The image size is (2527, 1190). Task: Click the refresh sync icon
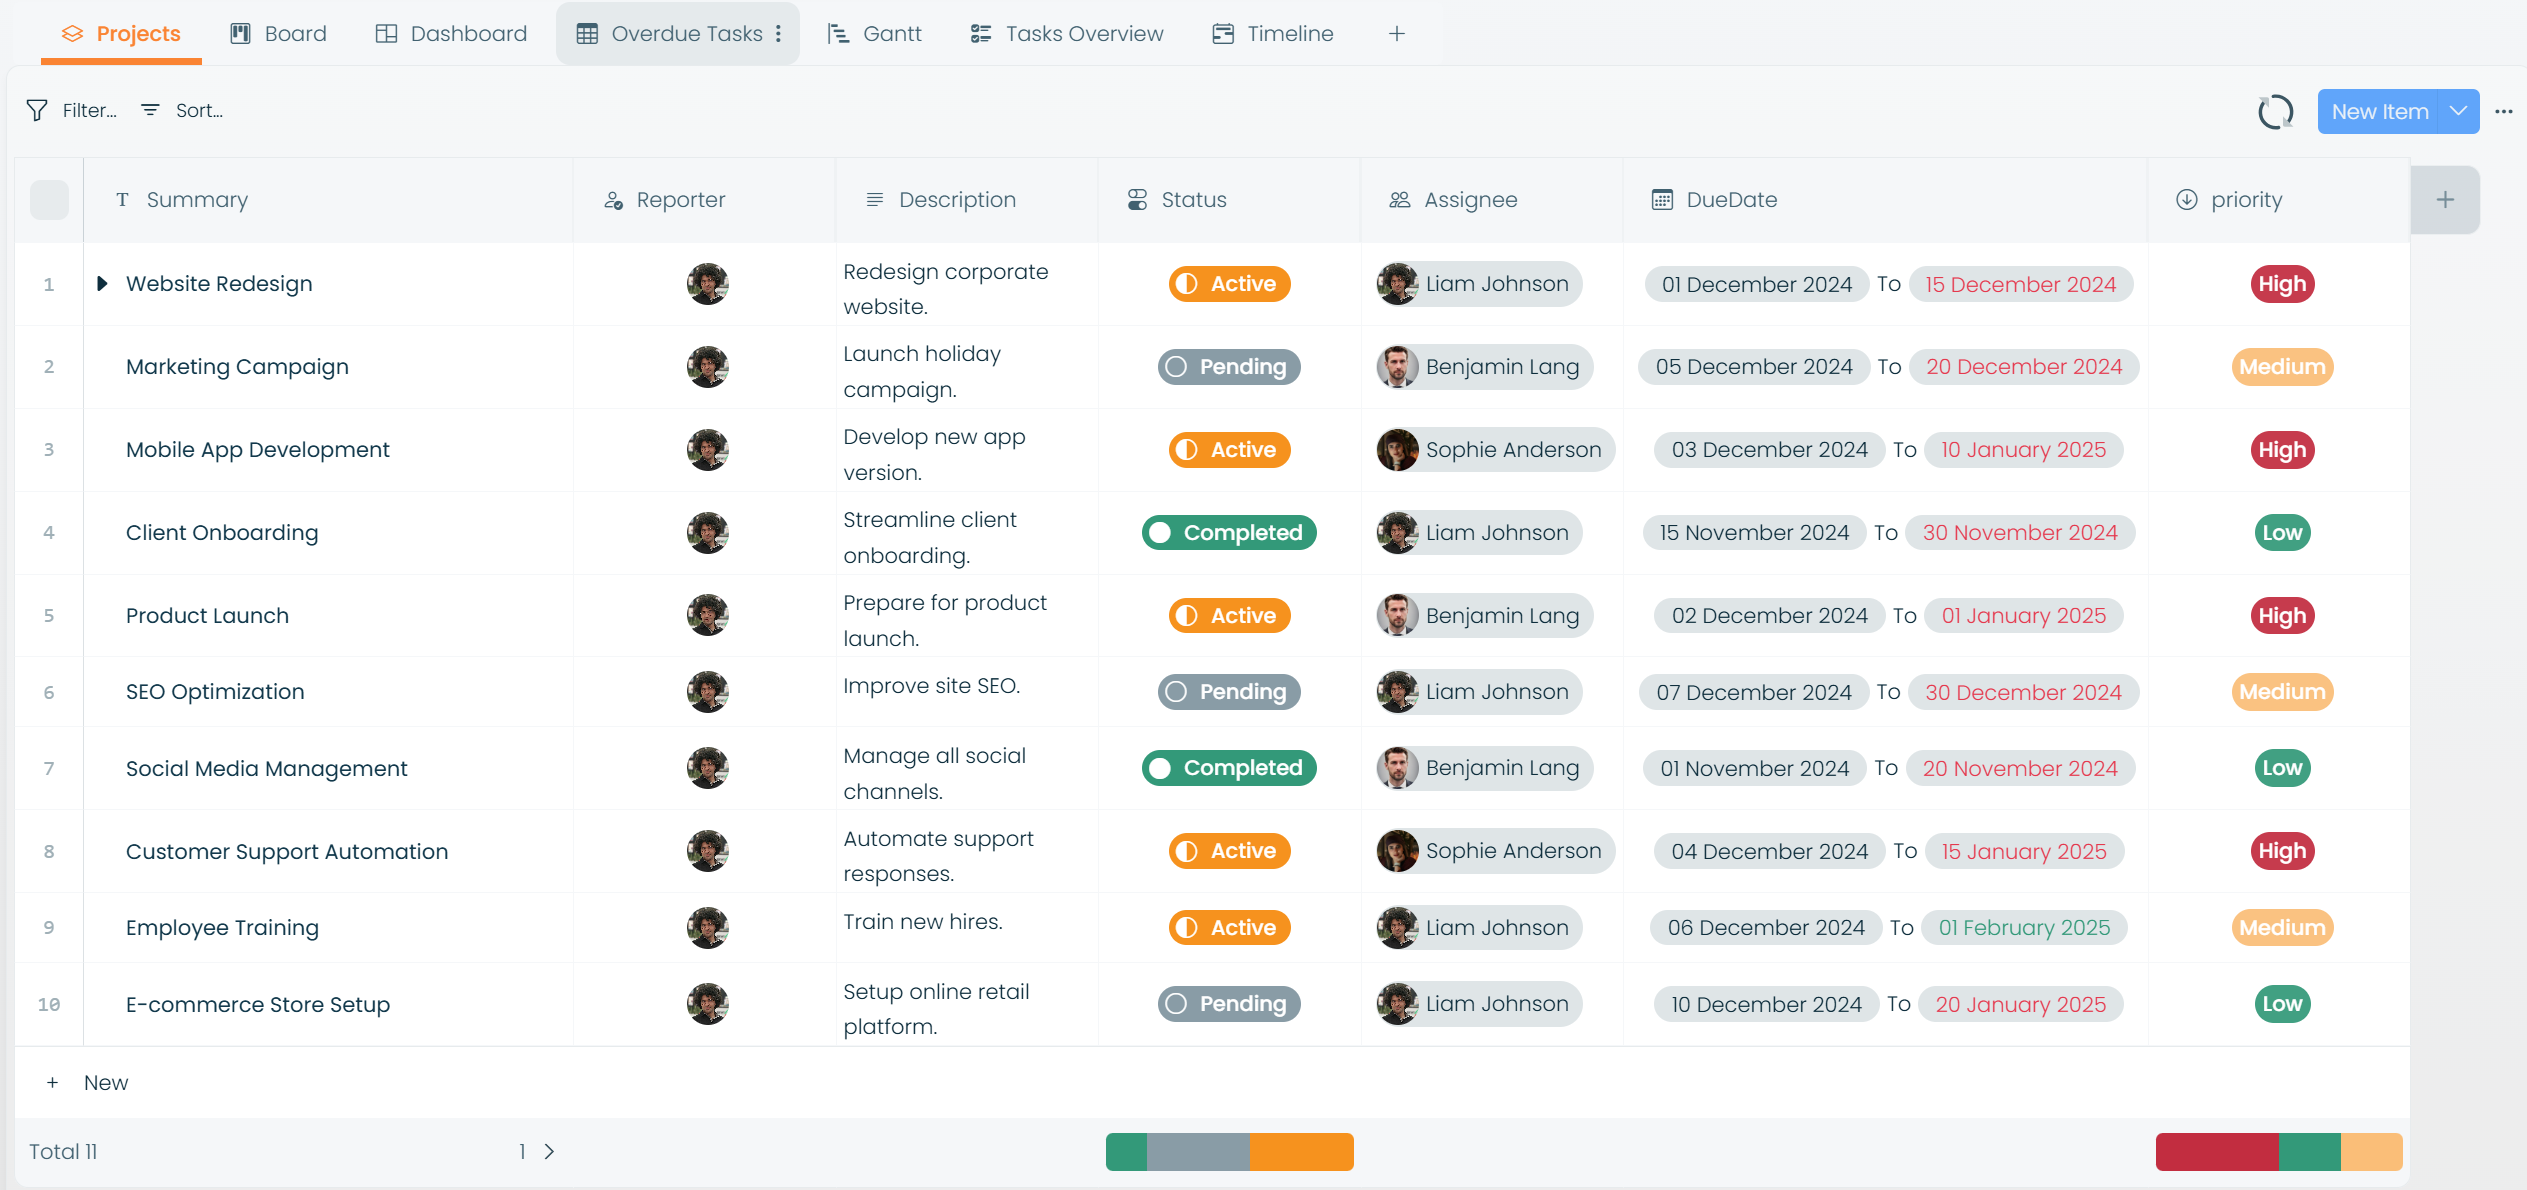click(2275, 111)
